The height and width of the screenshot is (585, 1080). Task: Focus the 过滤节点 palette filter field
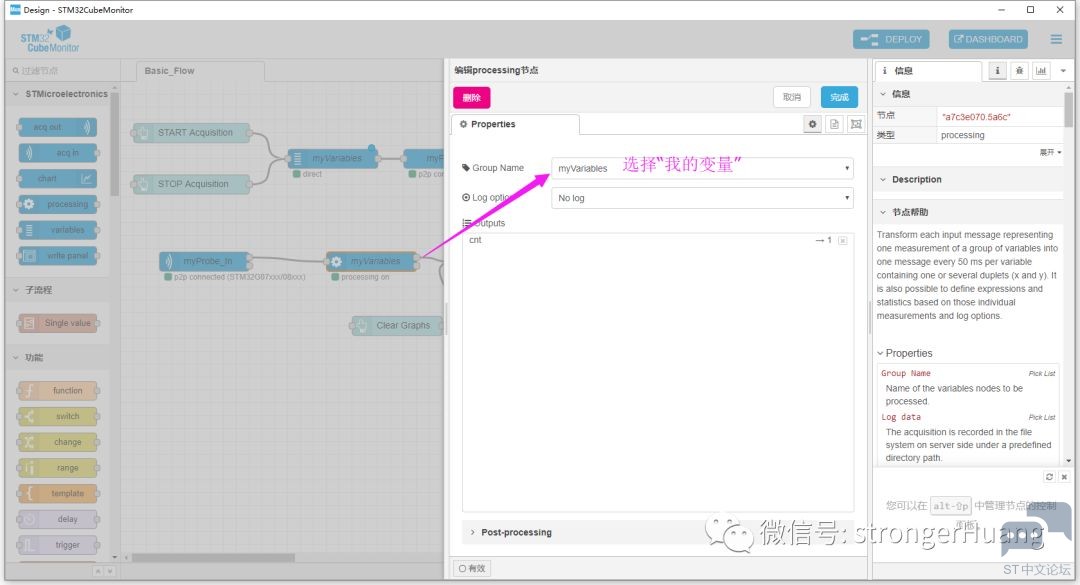(63, 70)
